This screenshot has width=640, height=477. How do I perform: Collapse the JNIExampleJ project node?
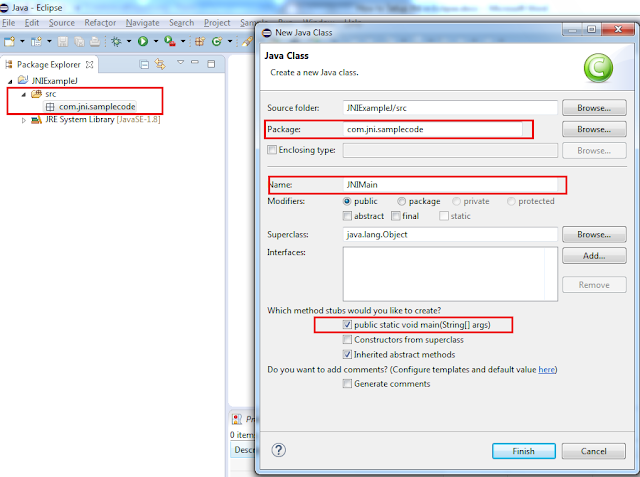pyautogui.click(x=10, y=81)
